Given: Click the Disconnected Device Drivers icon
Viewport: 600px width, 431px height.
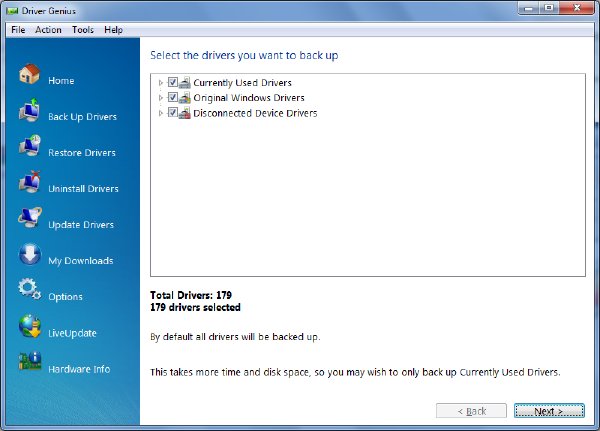Looking at the screenshot, I should click(x=185, y=113).
